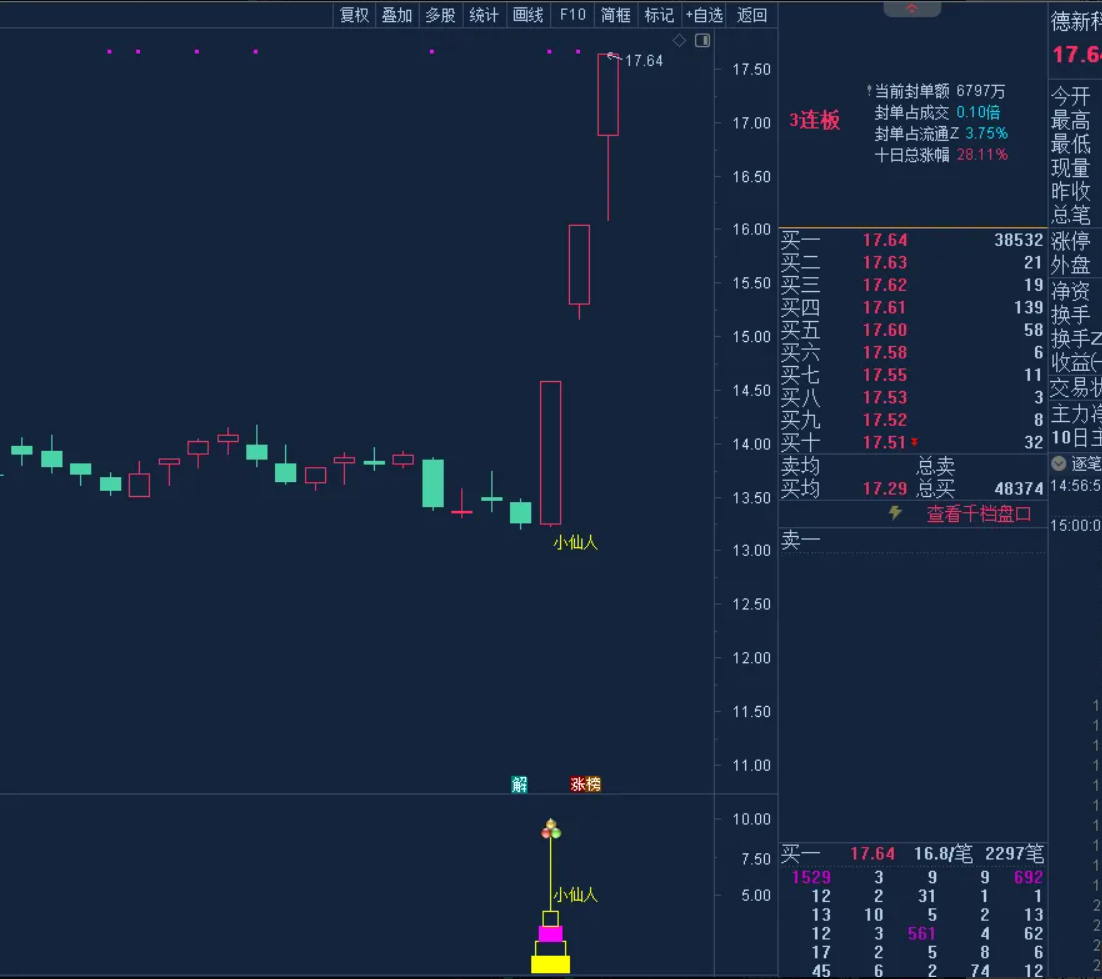1102x979 pixels.
Task: Collapse panel with red double-chevron handle
Action: 911,9
